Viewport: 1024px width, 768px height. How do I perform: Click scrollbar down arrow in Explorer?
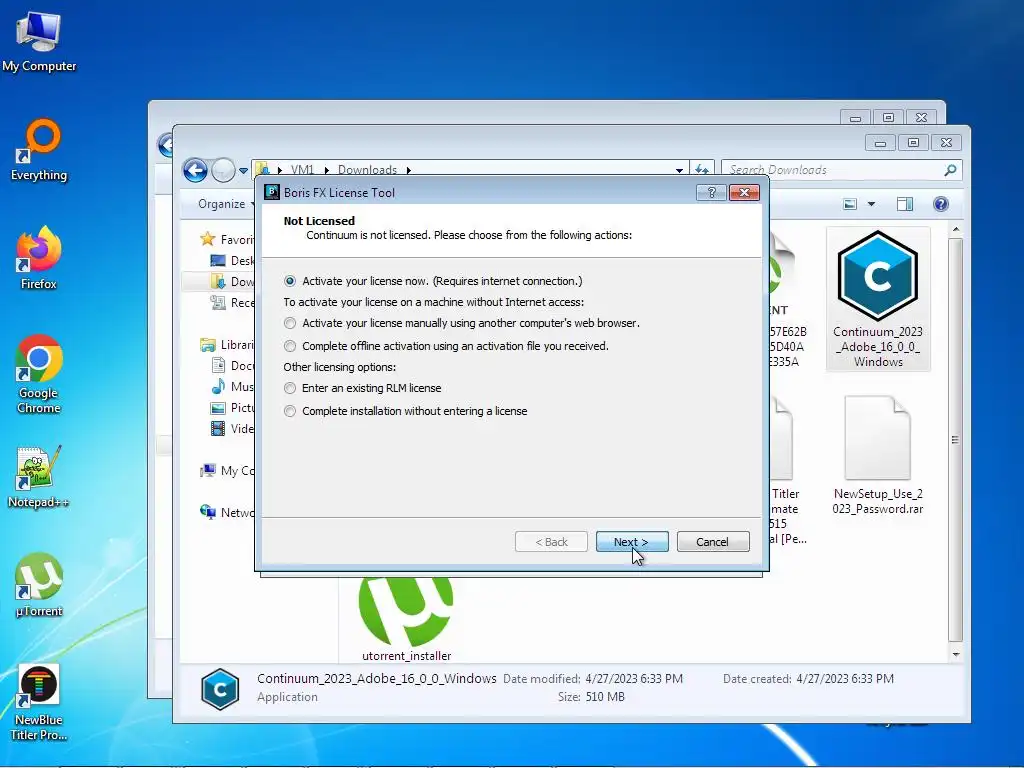[x=955, y=654]
